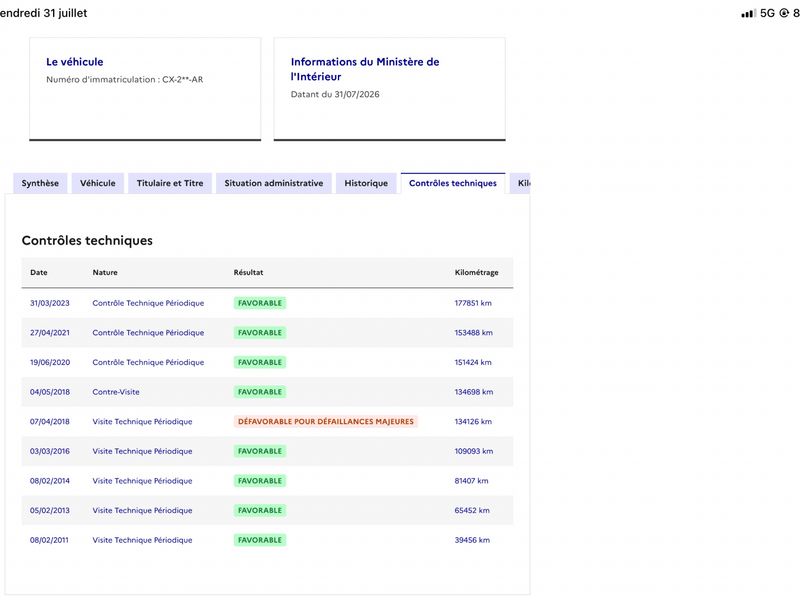Click Contrôle Technique Périodique on the 27/04/2021 row
The image size is (800, 600).
pyautogui.click(x=148, y=333)
